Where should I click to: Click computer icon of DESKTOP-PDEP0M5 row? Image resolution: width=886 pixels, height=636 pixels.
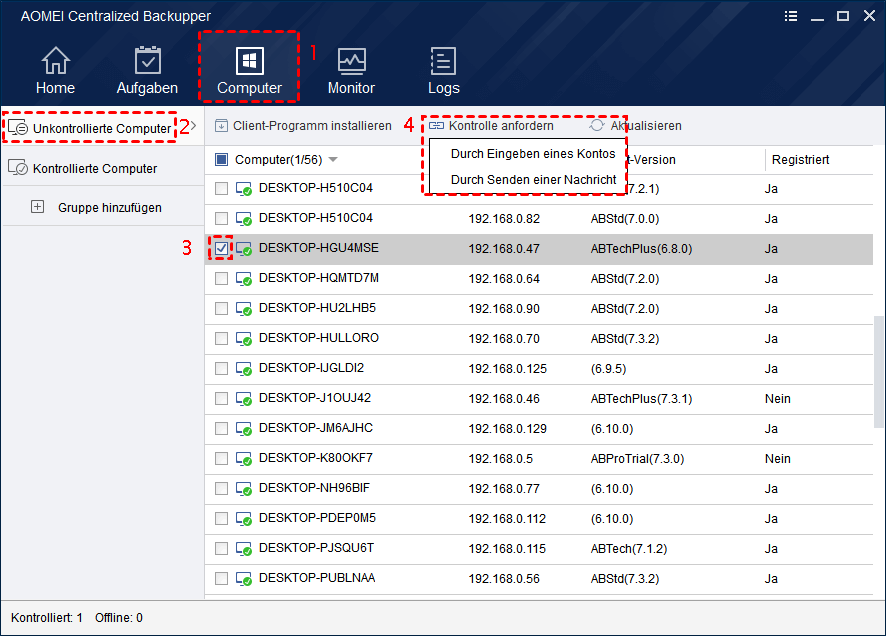click(244, 519)
